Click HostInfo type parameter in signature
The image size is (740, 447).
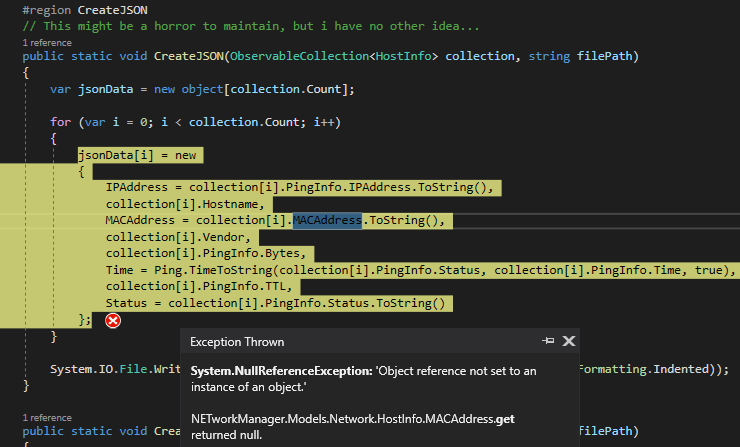pos(404,56)
